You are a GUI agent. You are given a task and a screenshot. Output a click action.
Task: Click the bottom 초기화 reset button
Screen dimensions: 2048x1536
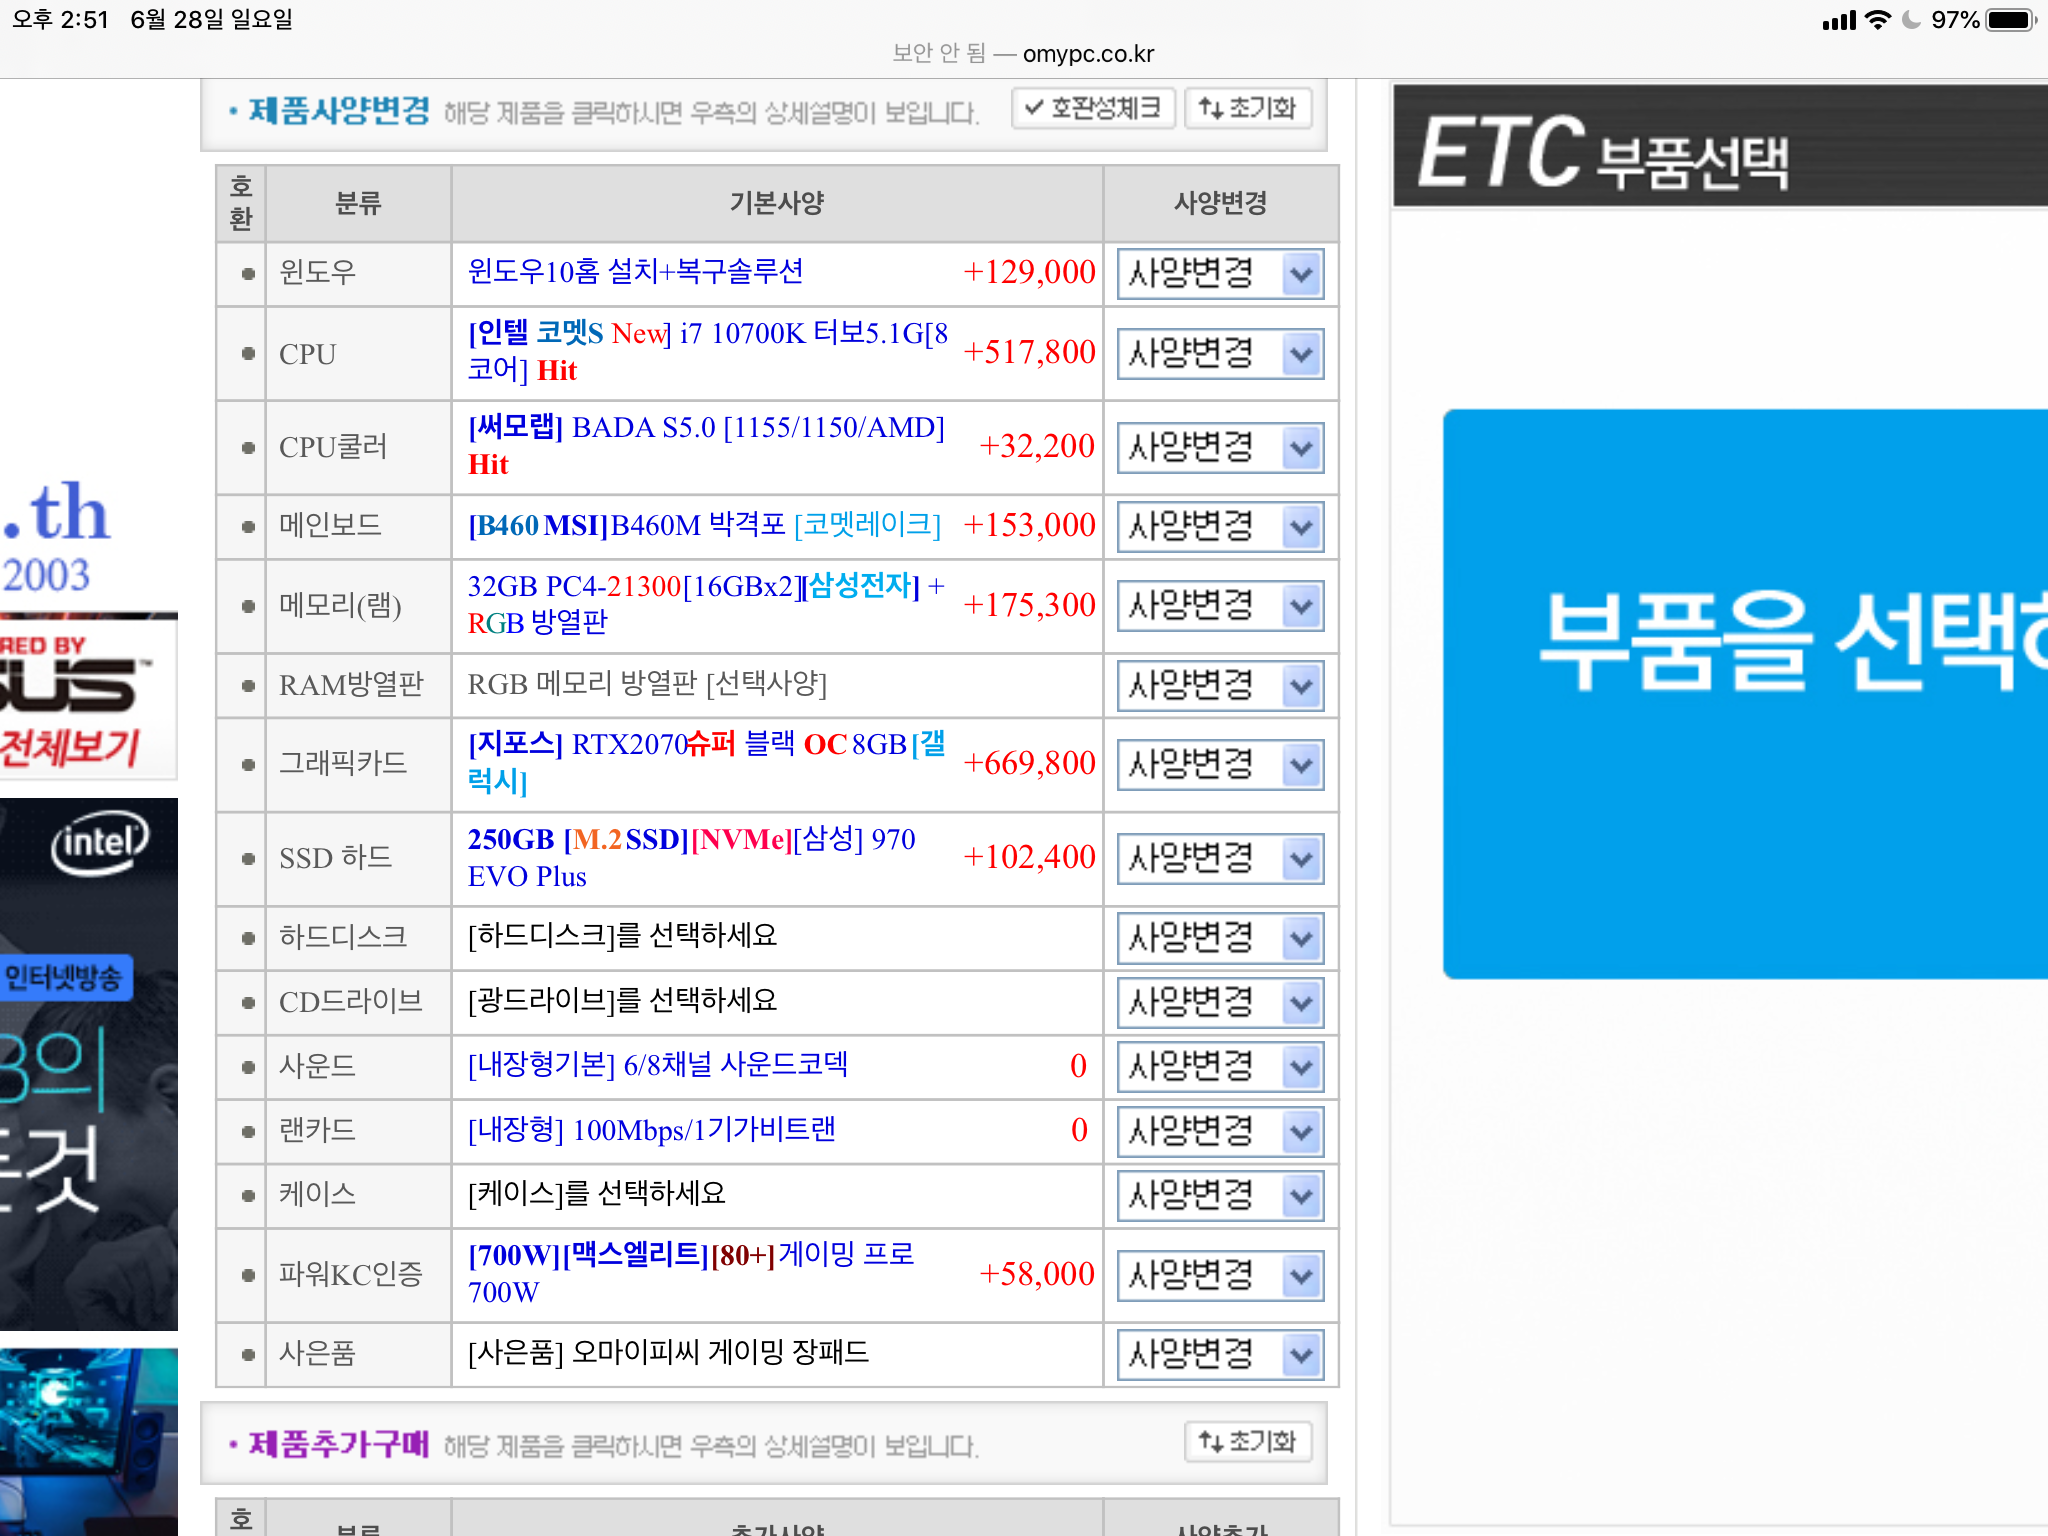click(1247, 1441)
